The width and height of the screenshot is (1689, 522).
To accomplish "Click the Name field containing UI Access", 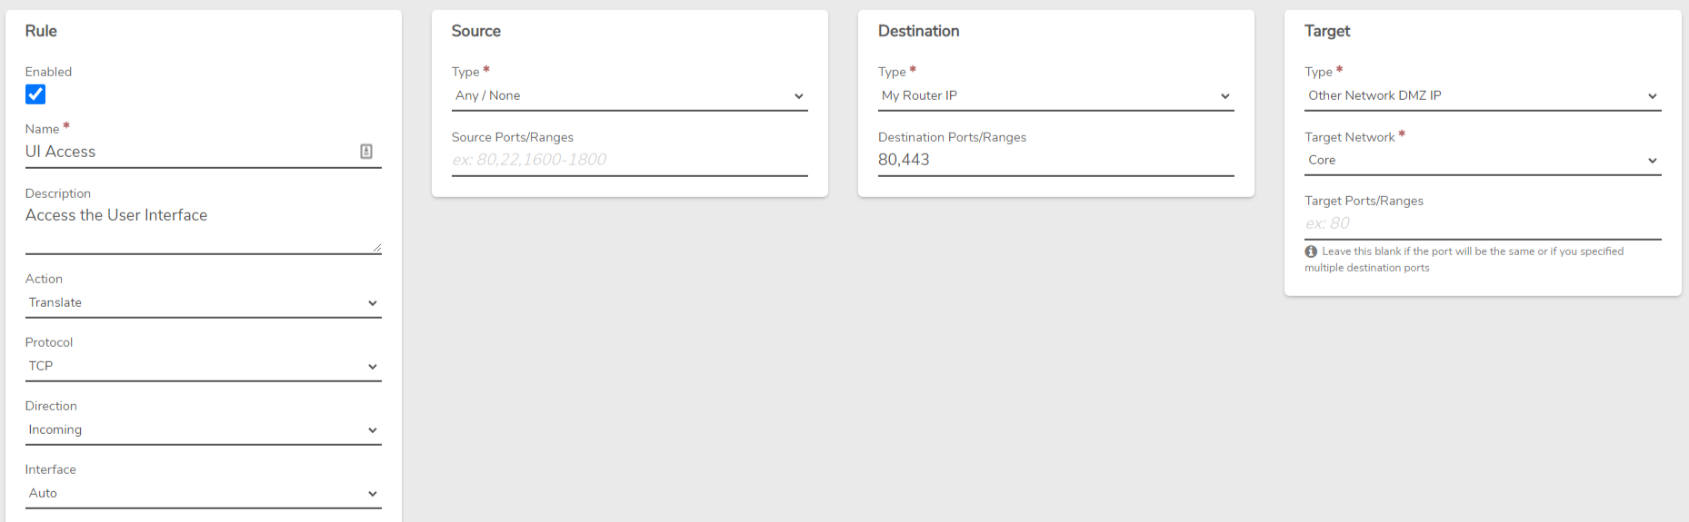I will [x=190, y=152].
